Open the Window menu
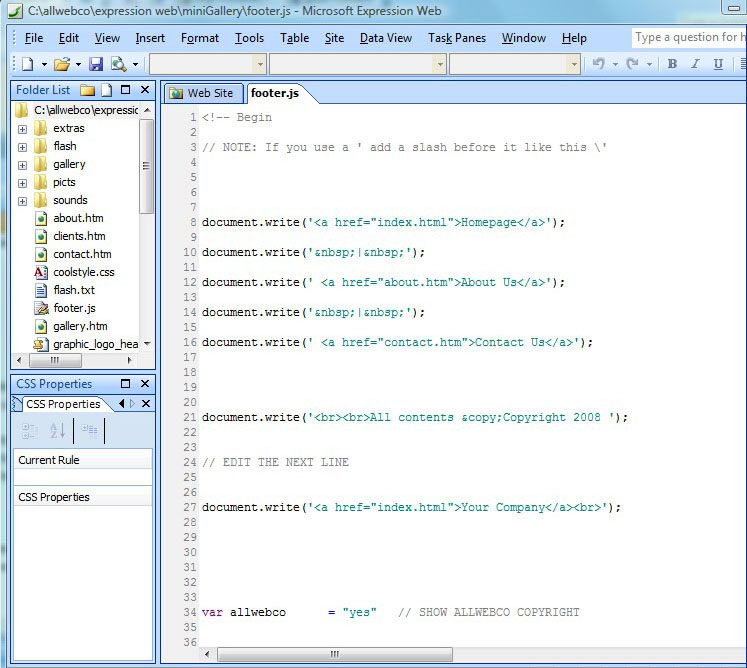747x668 pixels. 524,38
